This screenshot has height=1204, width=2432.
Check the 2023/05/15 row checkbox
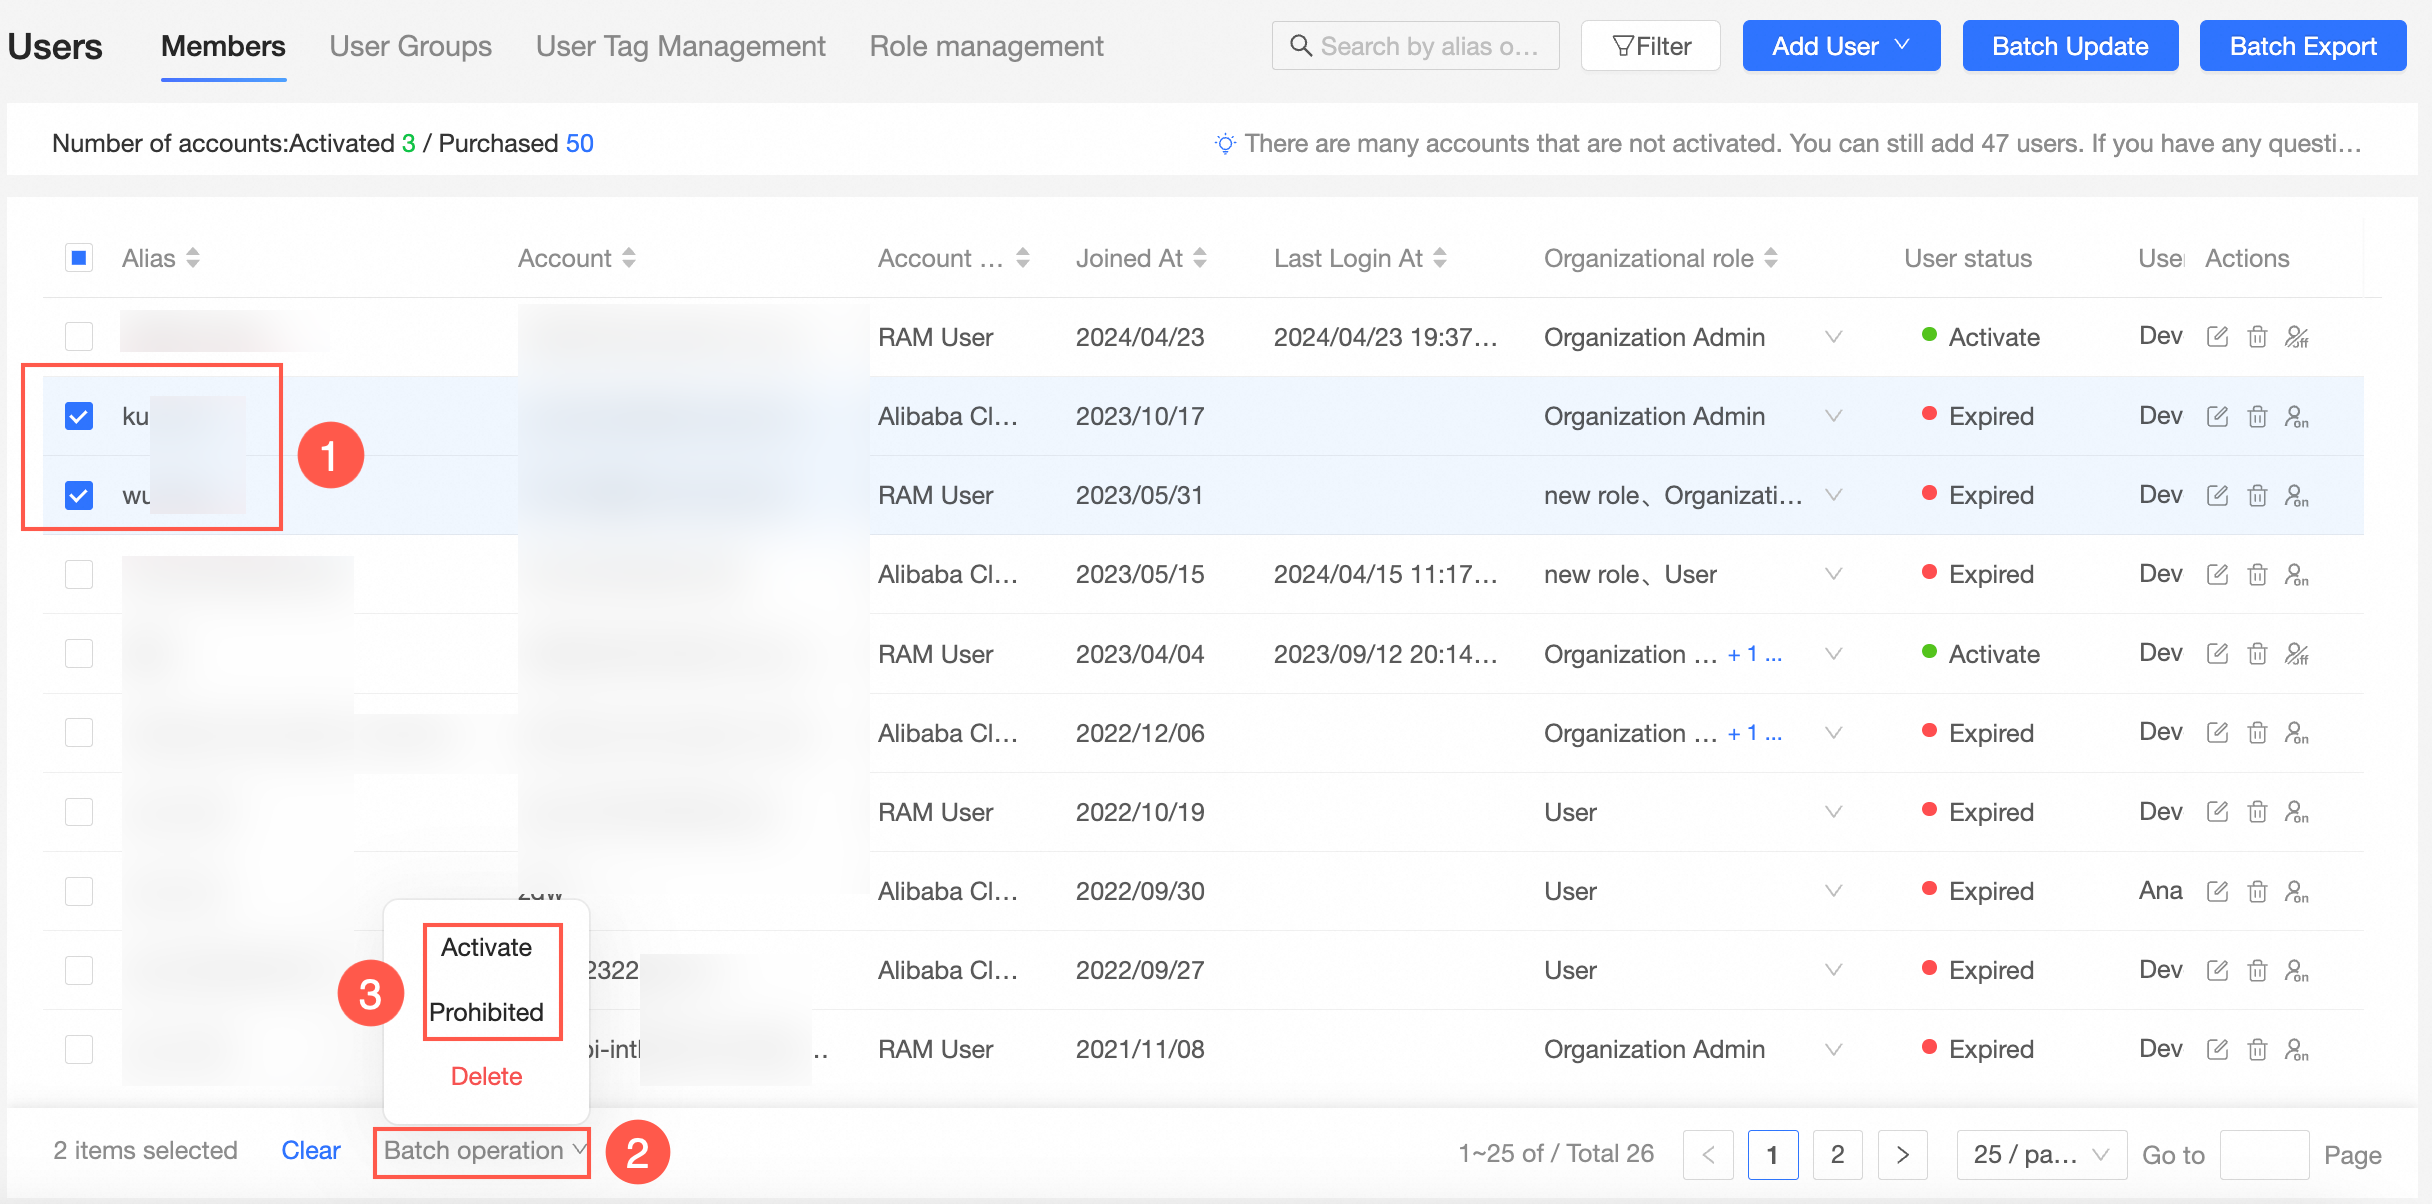pyautogui.click(x=79, y=575)
